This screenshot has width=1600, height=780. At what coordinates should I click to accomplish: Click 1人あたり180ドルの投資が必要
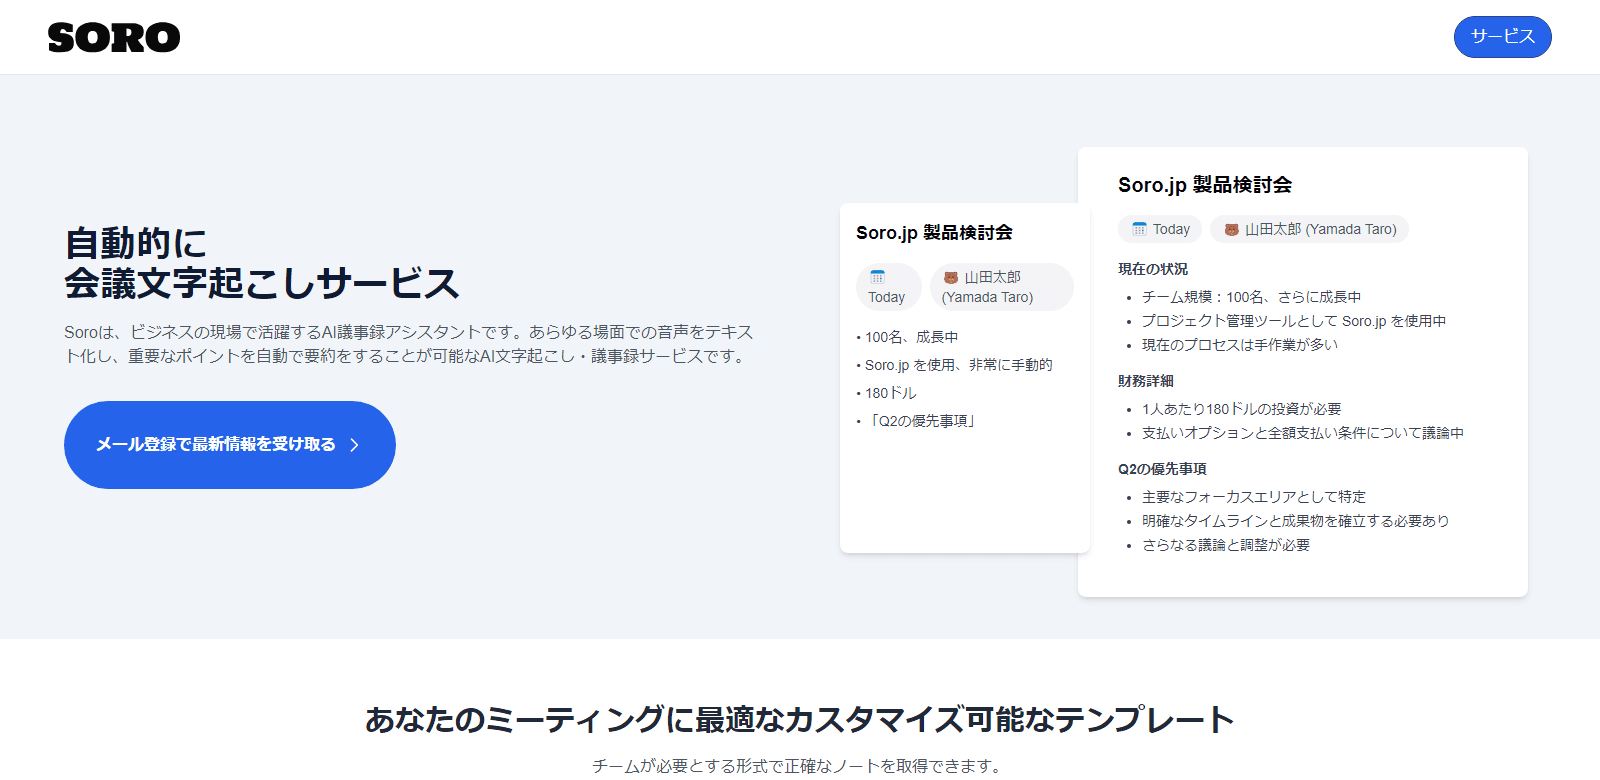click(1242, 409)
